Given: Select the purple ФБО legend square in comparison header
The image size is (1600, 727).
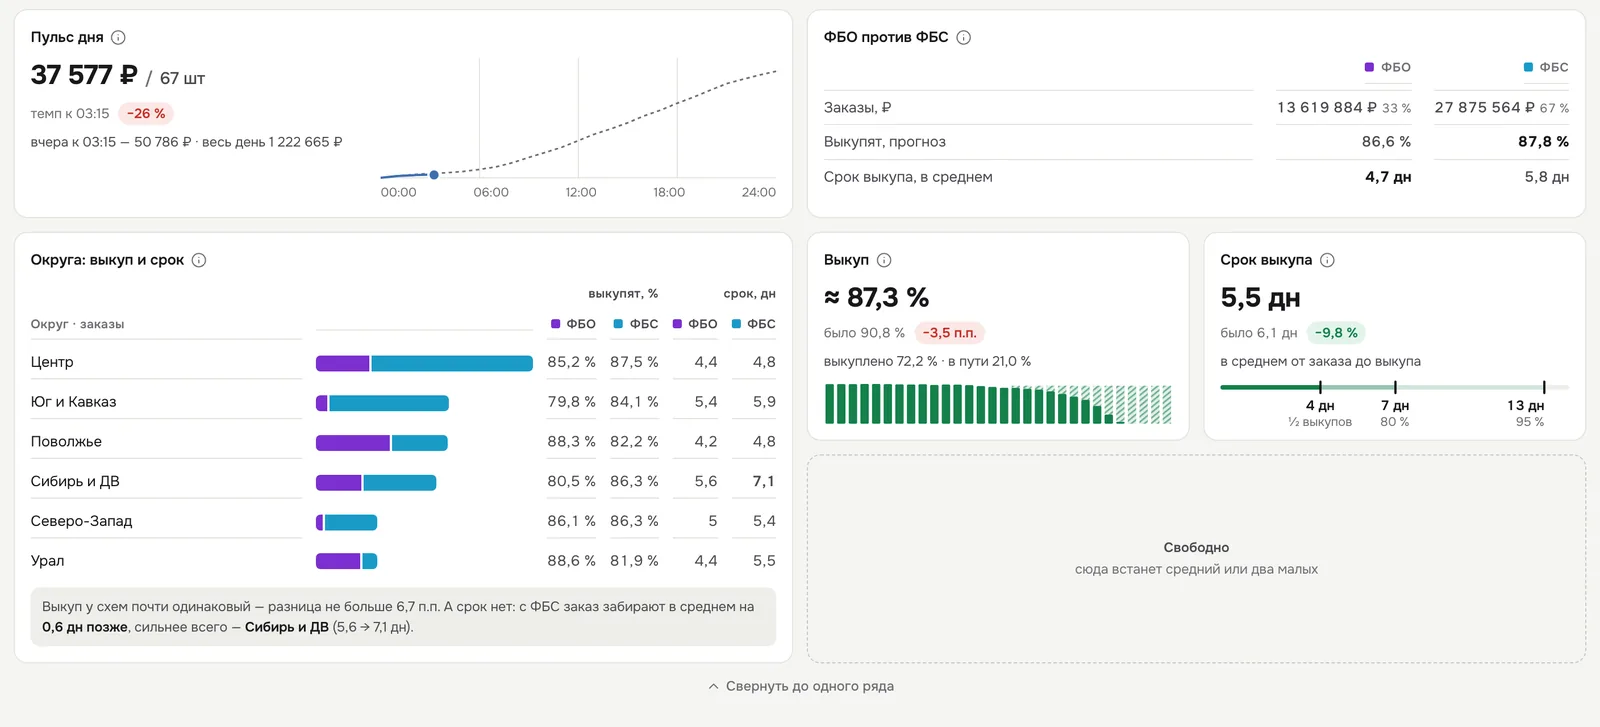Looking at the screenshot, I should tap(1369, 67).
